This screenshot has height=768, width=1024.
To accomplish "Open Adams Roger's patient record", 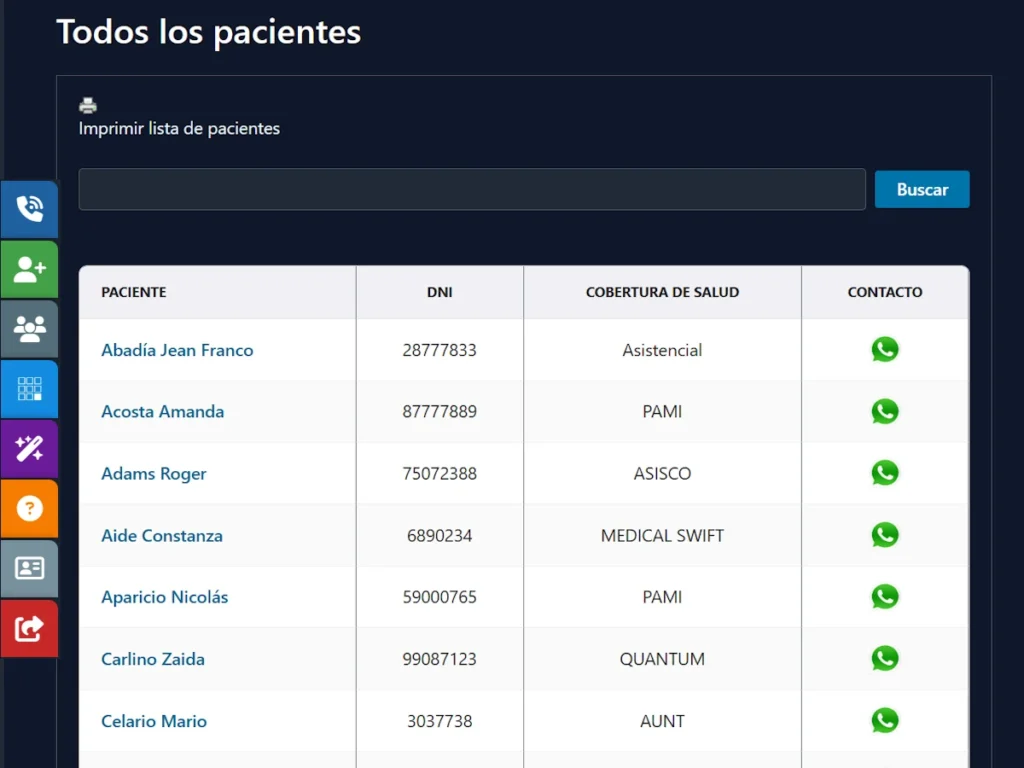I will pos(153,473).
